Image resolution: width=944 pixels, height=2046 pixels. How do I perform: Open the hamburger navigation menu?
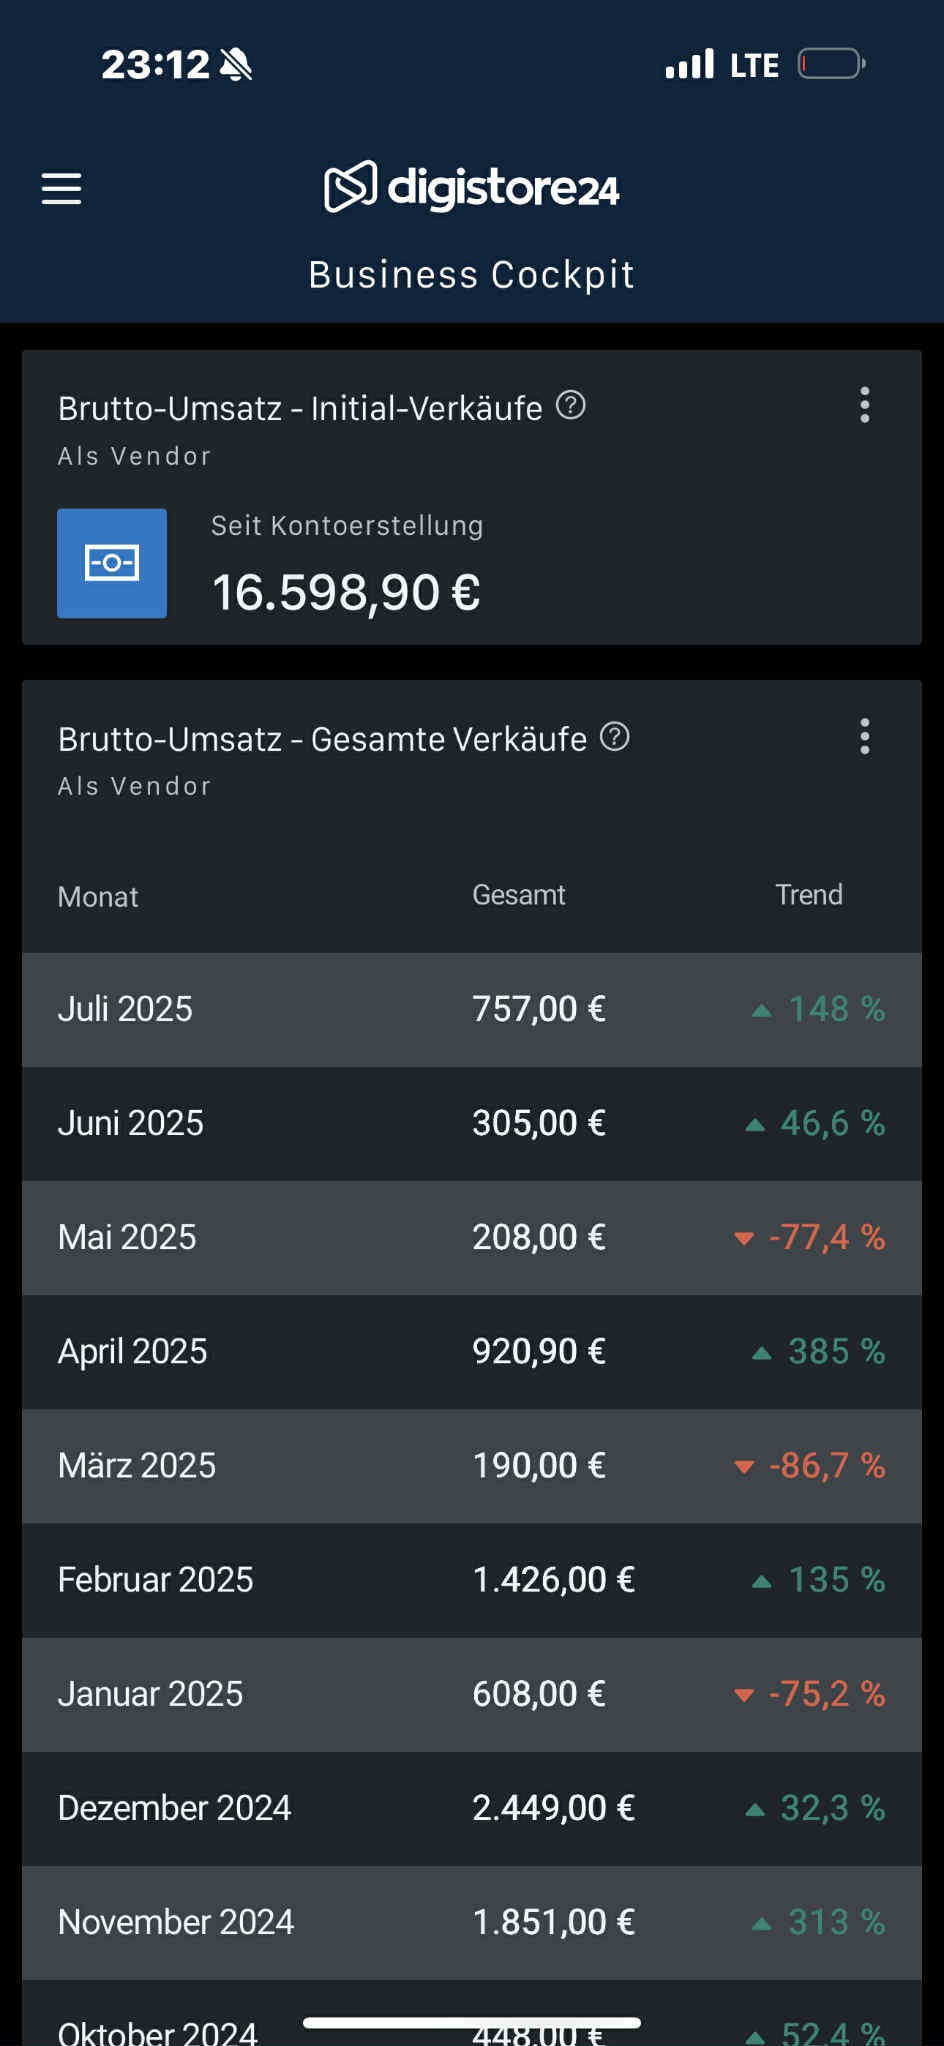point(61,188)
